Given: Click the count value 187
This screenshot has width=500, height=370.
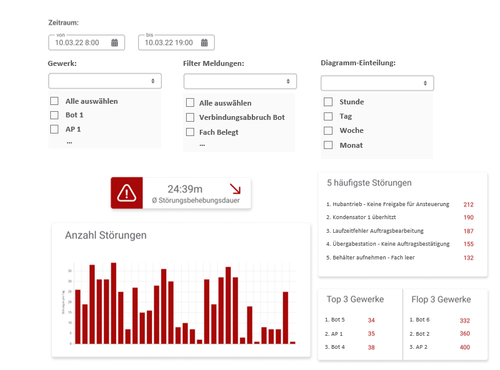Looking at the screenshot, I should click(x=468, y=231).
